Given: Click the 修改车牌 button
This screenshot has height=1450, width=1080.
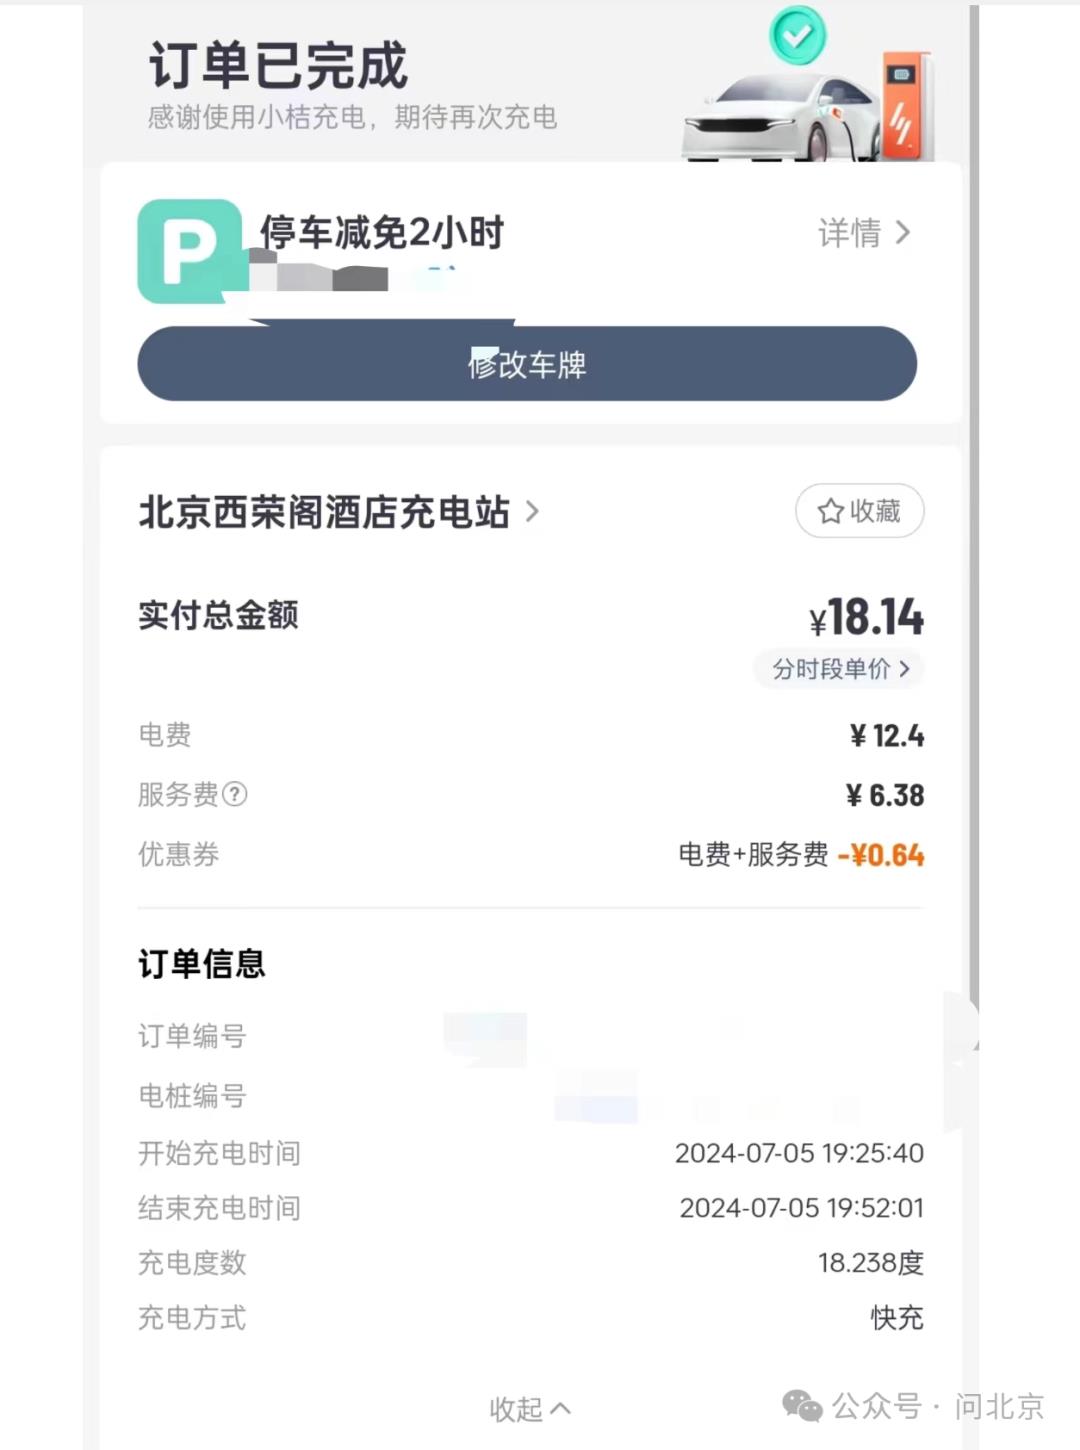Looking at the screenshot, I should click(527, 364).
